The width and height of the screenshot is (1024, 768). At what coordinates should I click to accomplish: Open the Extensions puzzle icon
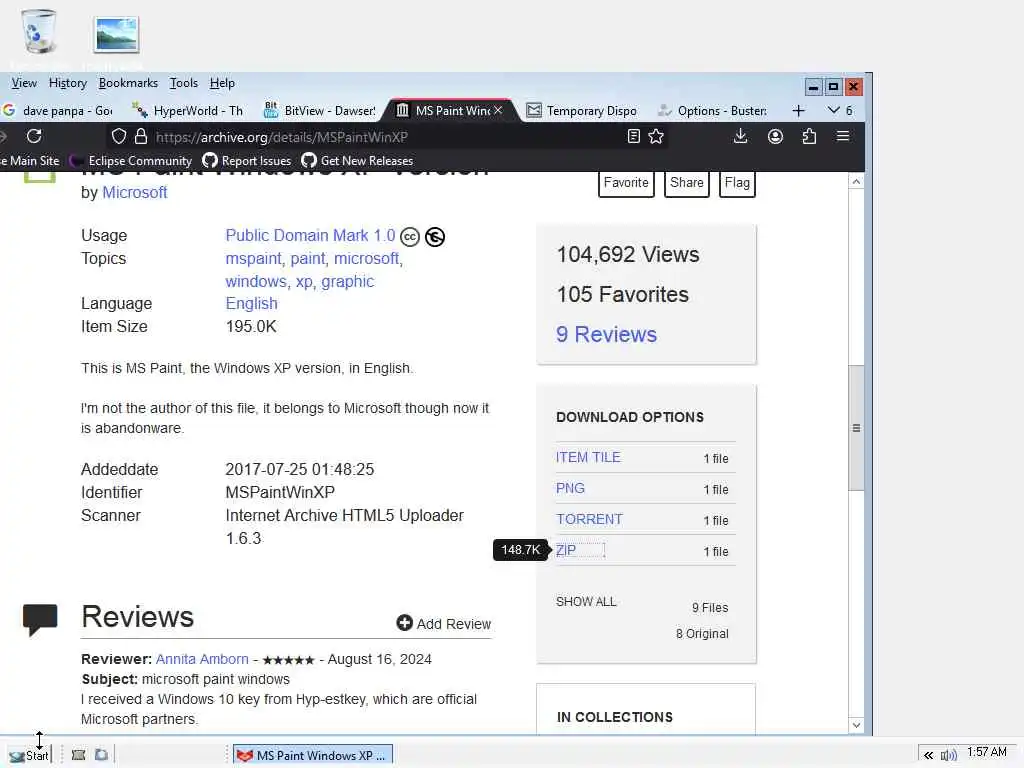click(x=808, y=136)
